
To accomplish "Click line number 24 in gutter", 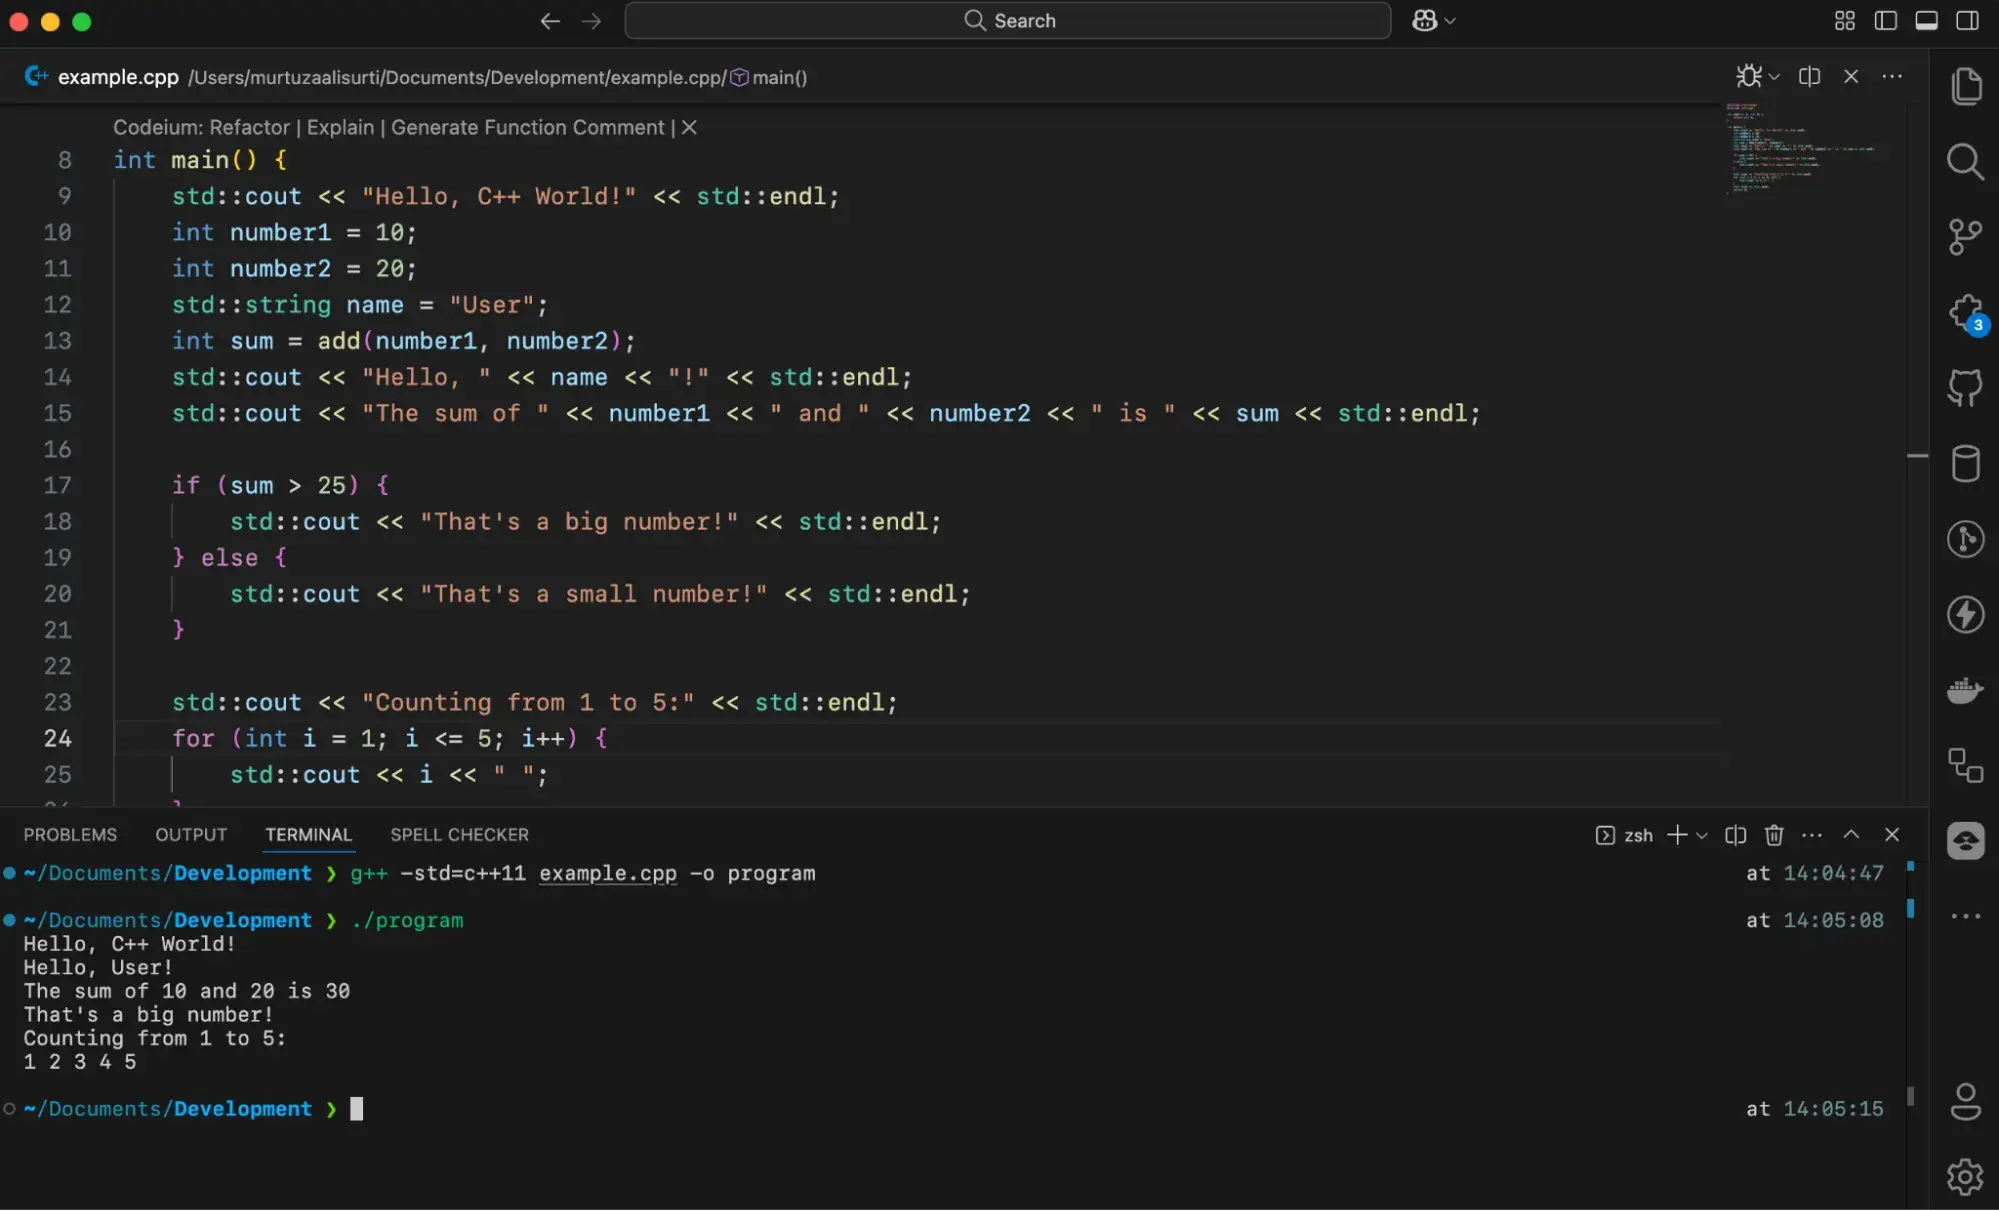I will (58, 738).
